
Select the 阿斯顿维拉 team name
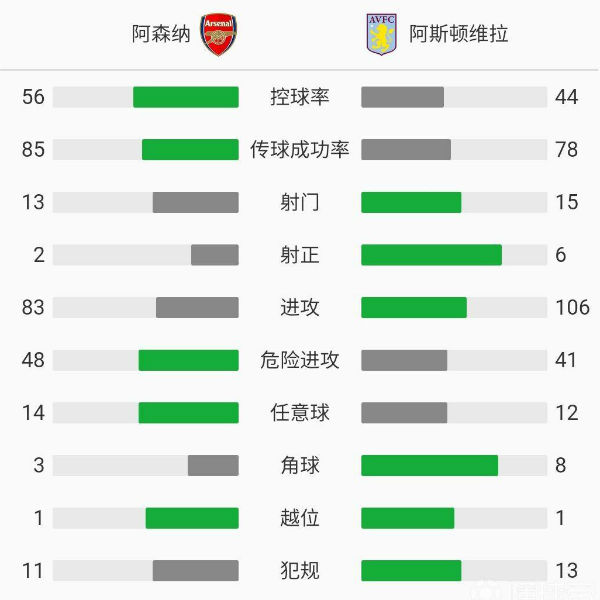[459, 34]
